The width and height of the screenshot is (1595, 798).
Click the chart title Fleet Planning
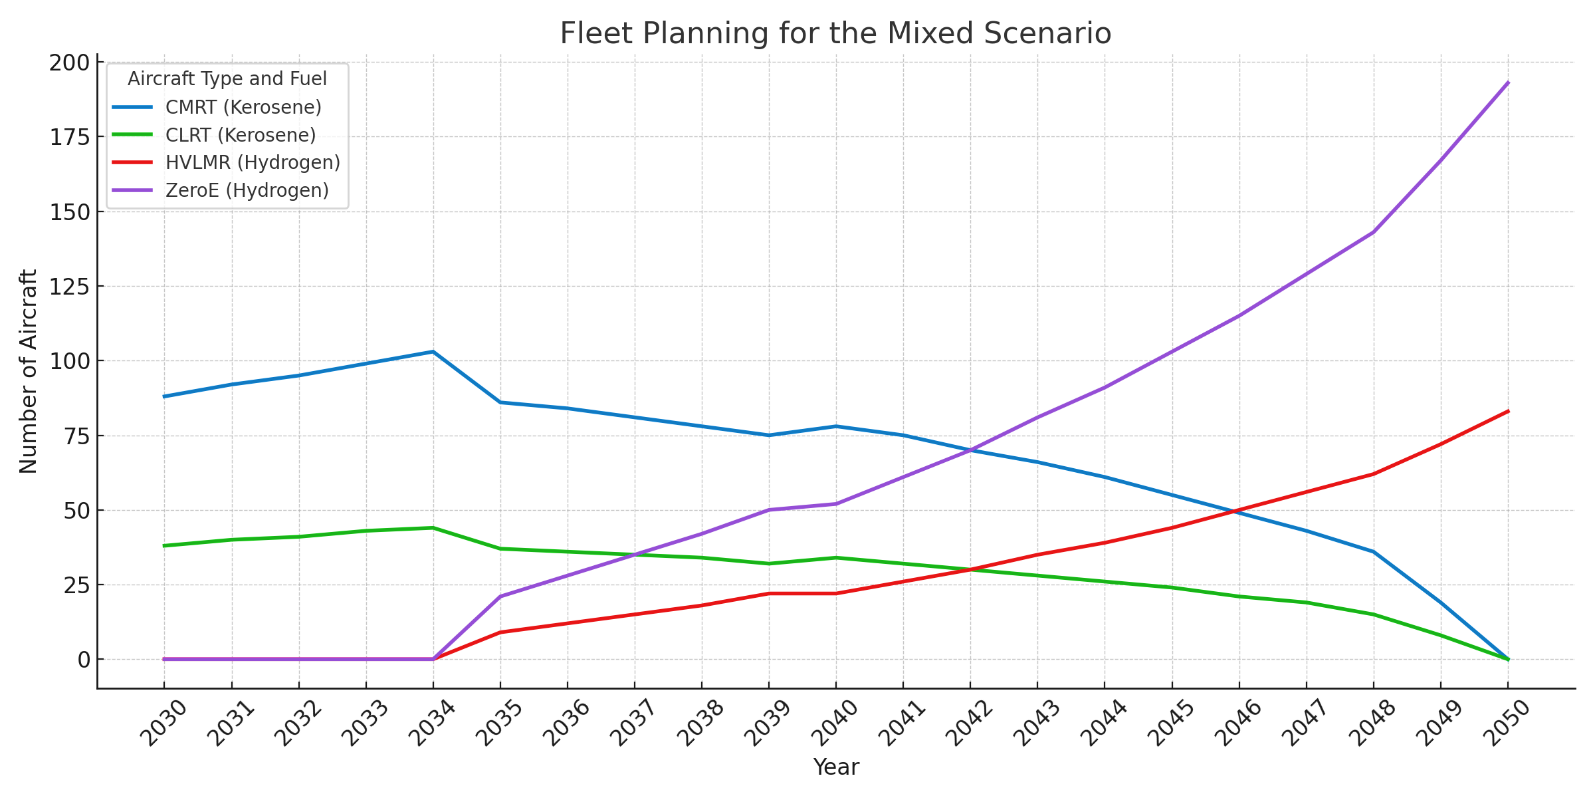pos(835,33)
